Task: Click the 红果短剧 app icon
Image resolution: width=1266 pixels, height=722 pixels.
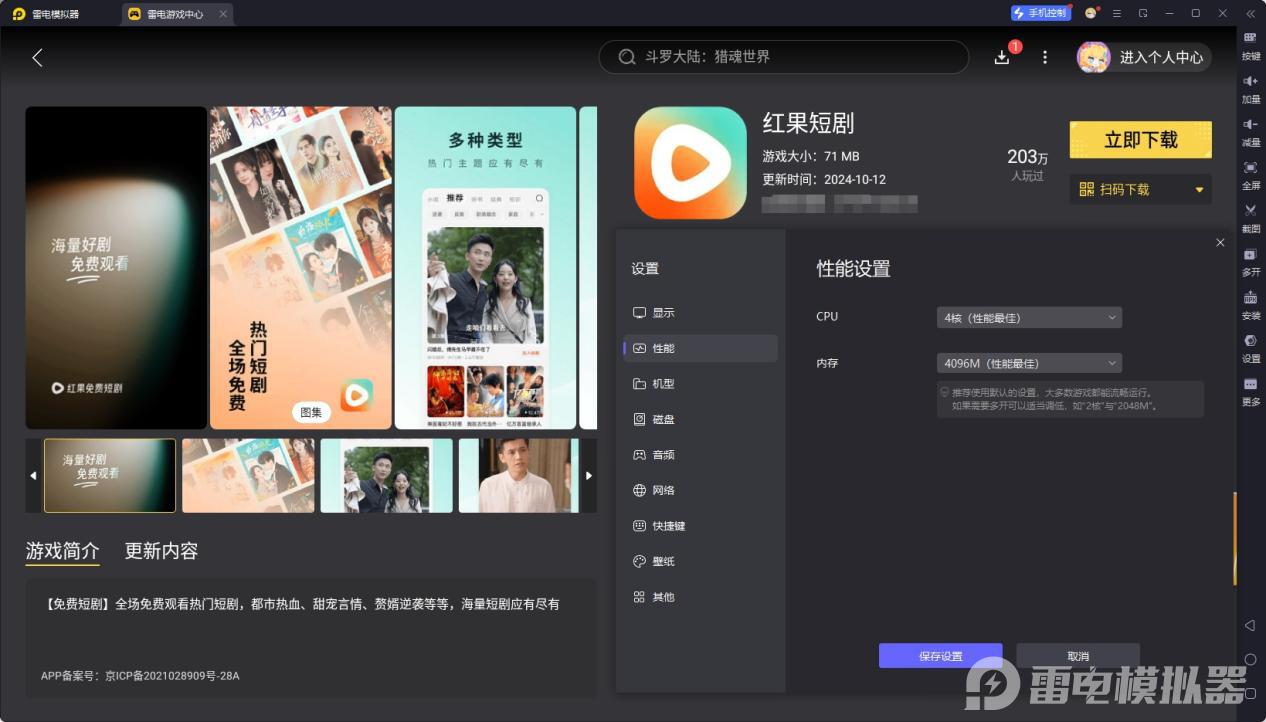Action: click(x=690, y=163)
